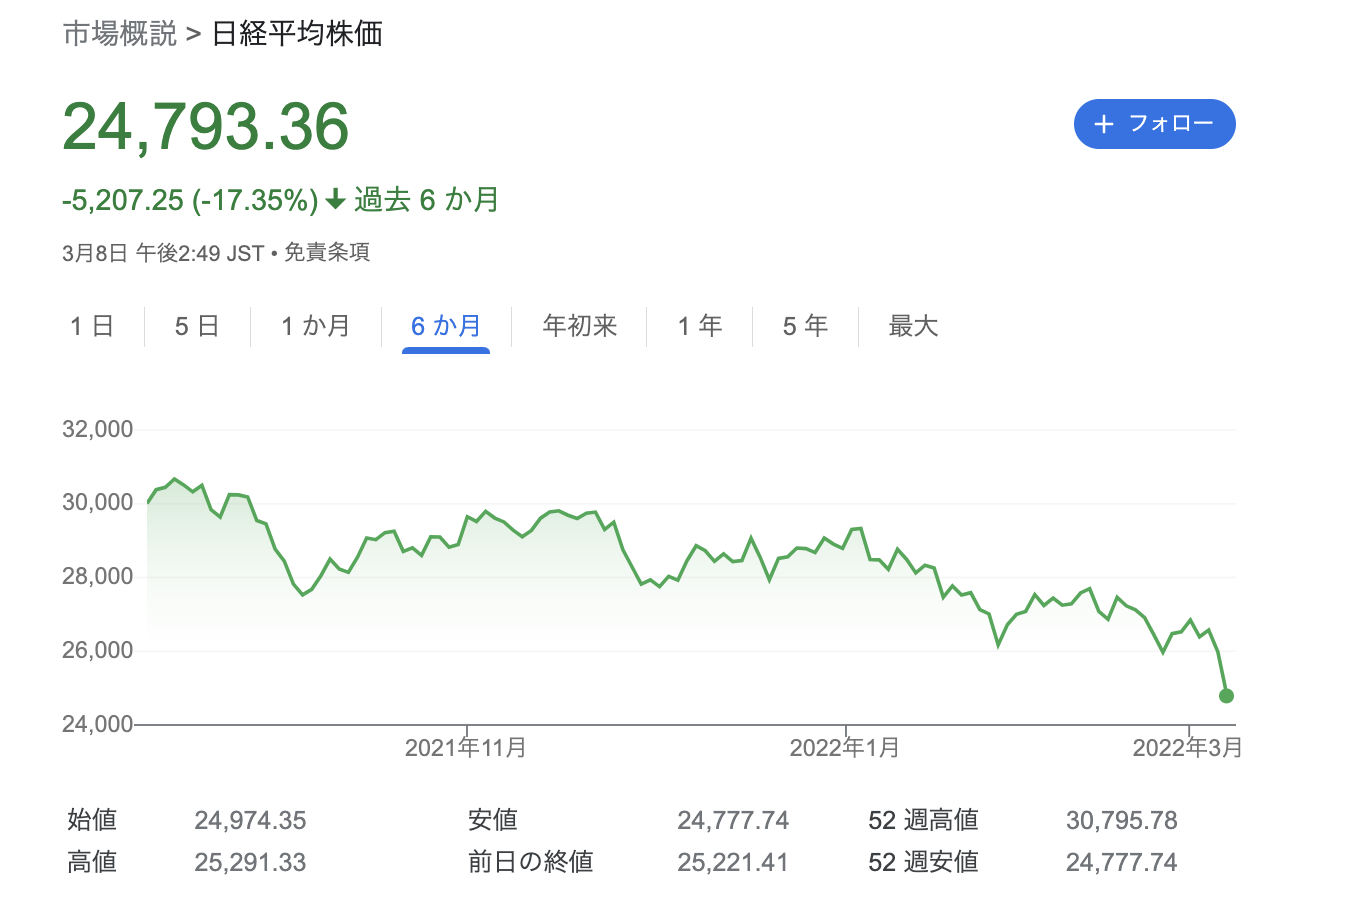Switch to the 1 か月 tab
This screenshot has height=912, width=1372.
pyautogui.click(x=316, y=326)
